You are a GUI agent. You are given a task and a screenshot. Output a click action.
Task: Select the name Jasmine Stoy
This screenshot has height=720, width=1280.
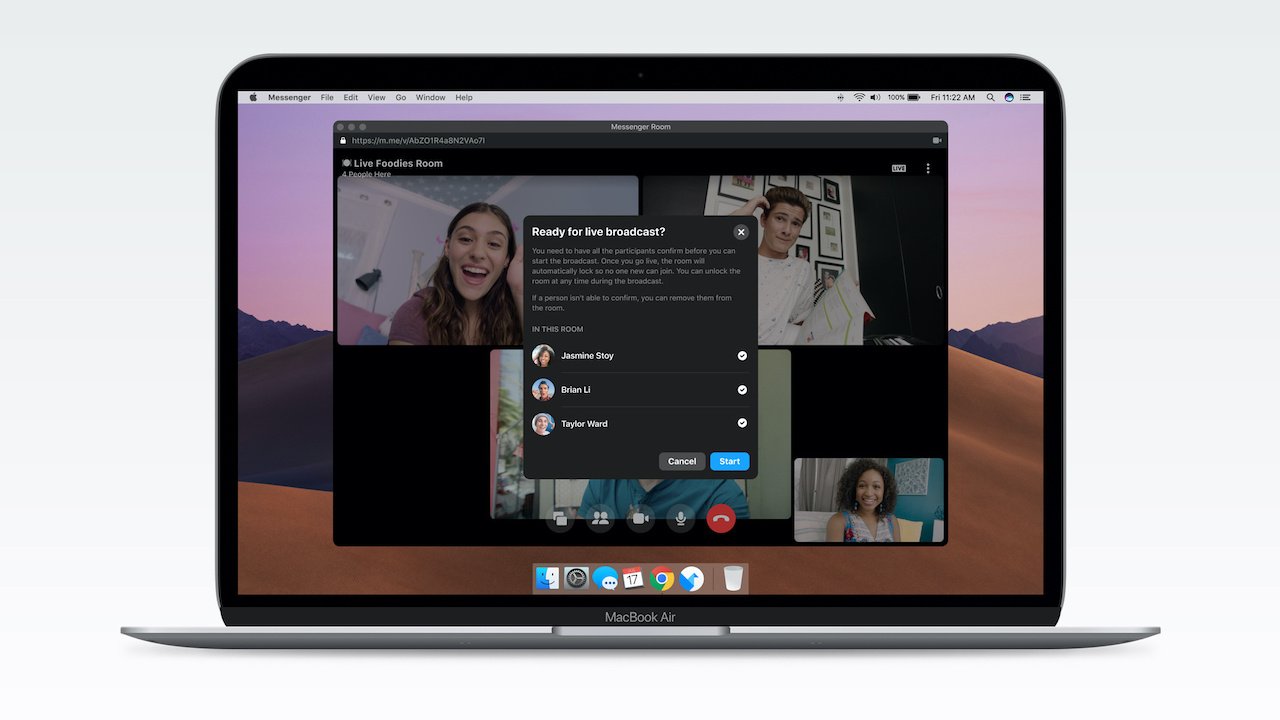coord(587,356)
